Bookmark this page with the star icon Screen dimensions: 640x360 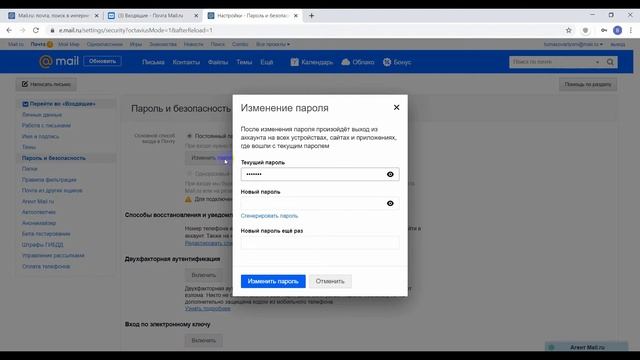(569, 30)
